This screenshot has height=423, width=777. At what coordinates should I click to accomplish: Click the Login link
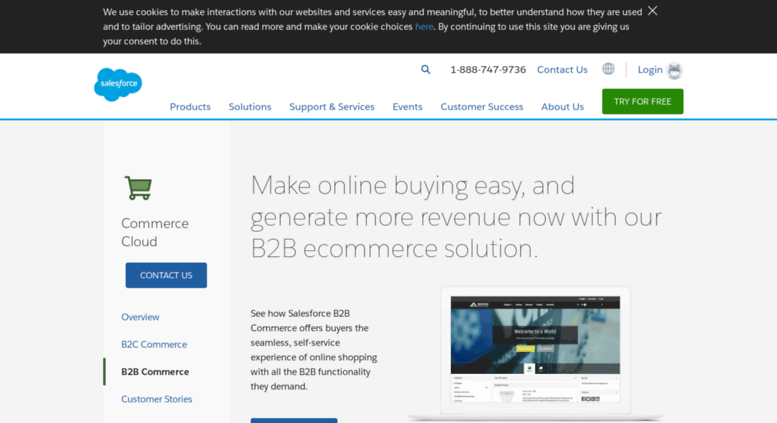[650, 70]
